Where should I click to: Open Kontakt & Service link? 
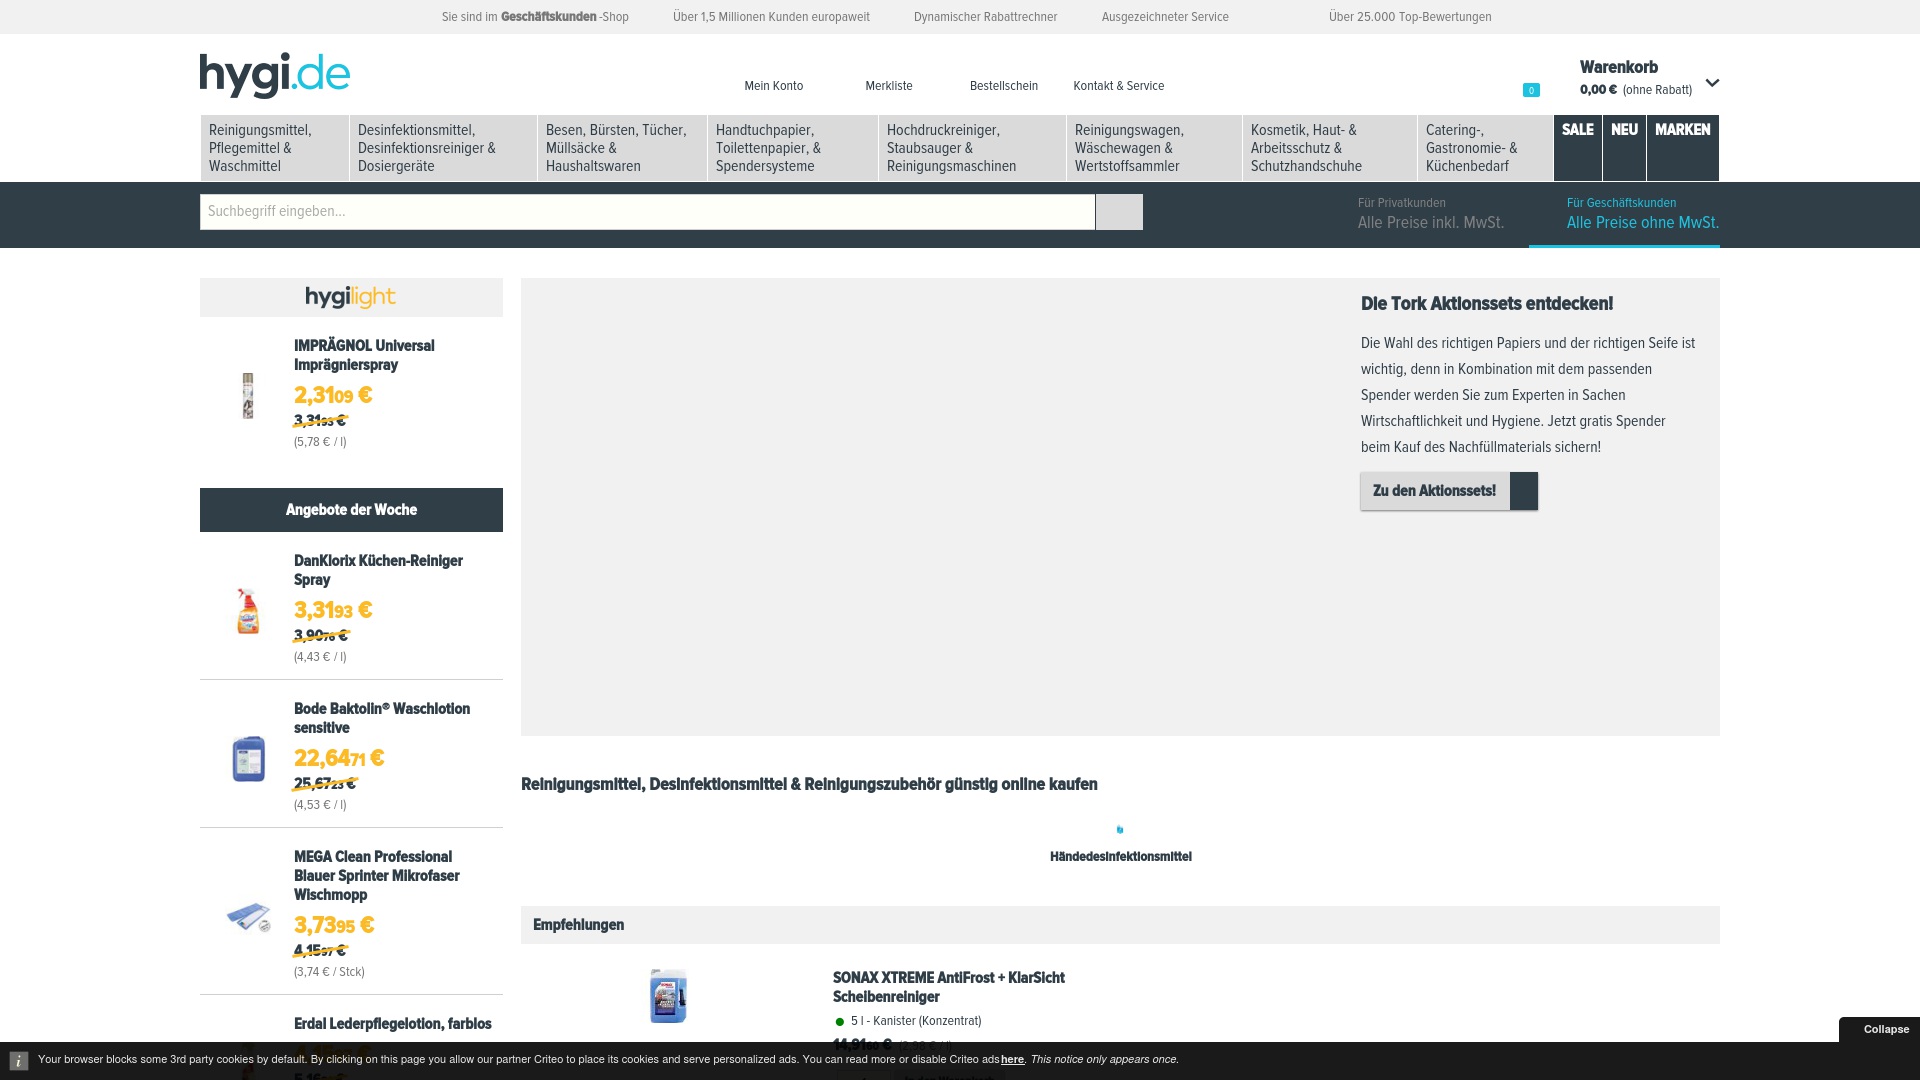coord(1119,86)
